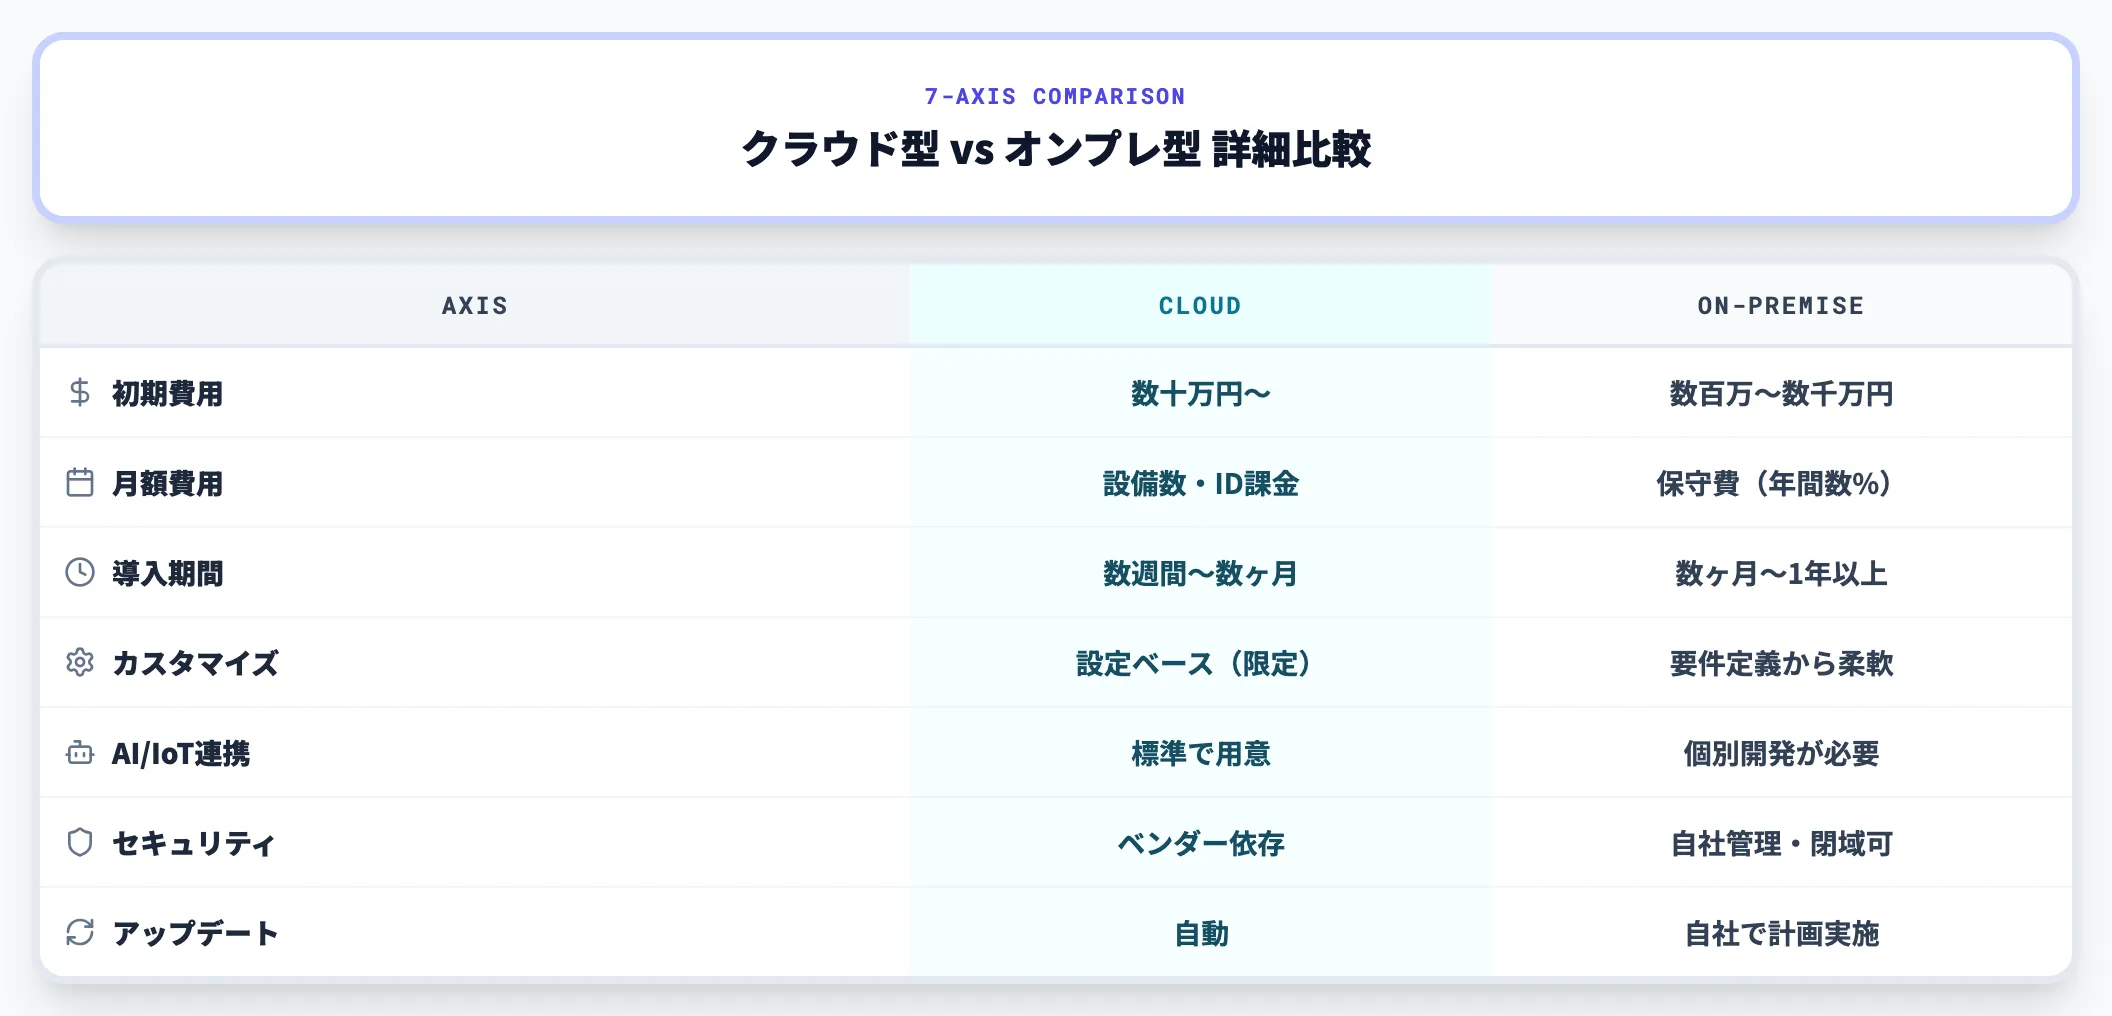
Task: Click the calendar icon next to 月額費用
Action: coord(80,484)
